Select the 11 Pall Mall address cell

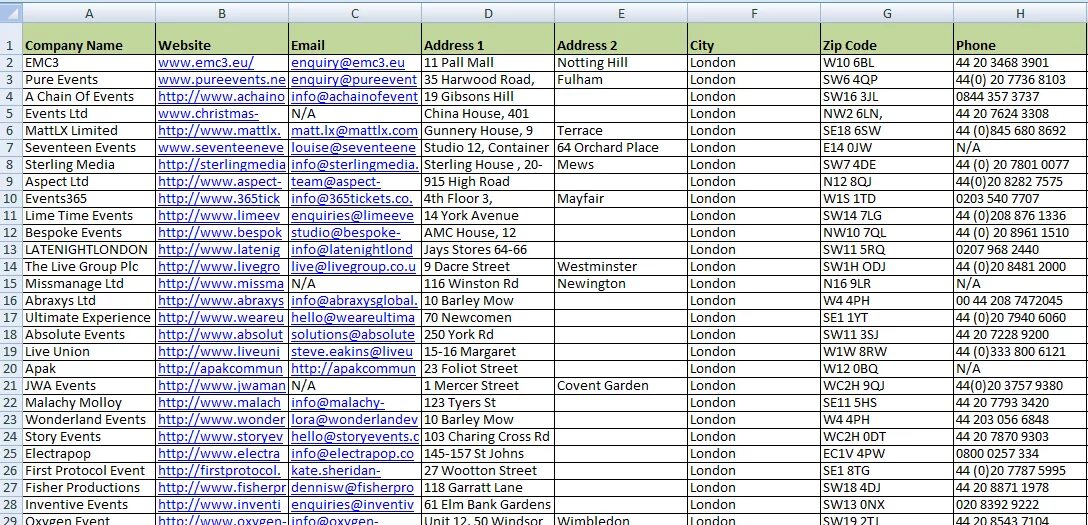[x=488, y=62]
